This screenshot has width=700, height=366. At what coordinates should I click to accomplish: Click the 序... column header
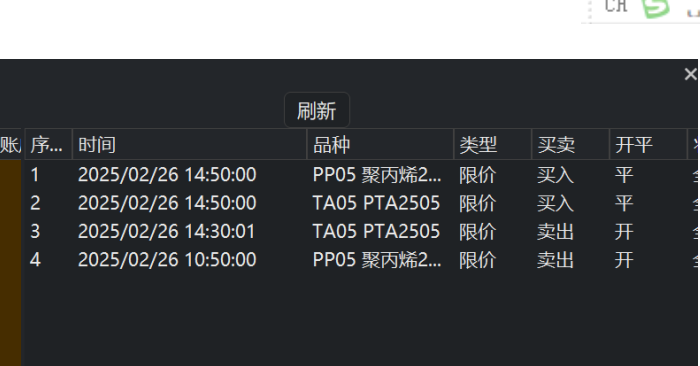click(x=49, y=145)
